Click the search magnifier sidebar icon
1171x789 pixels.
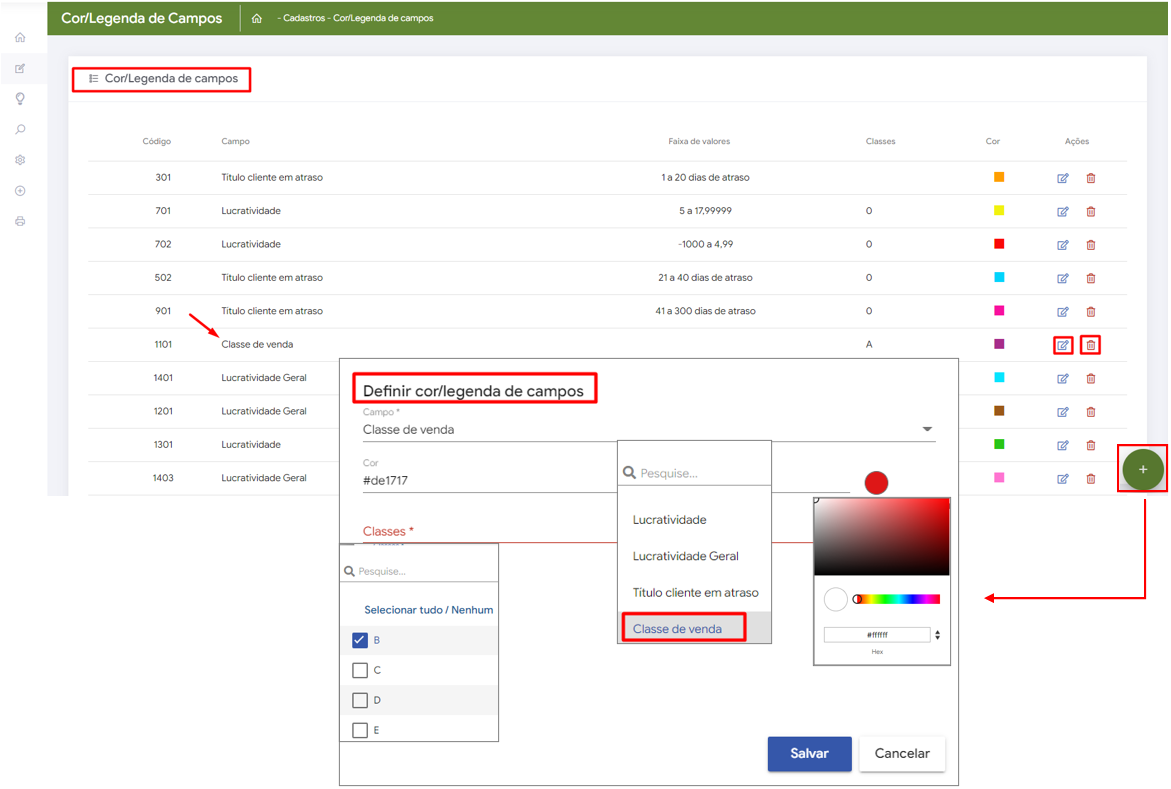coord(20,130)
